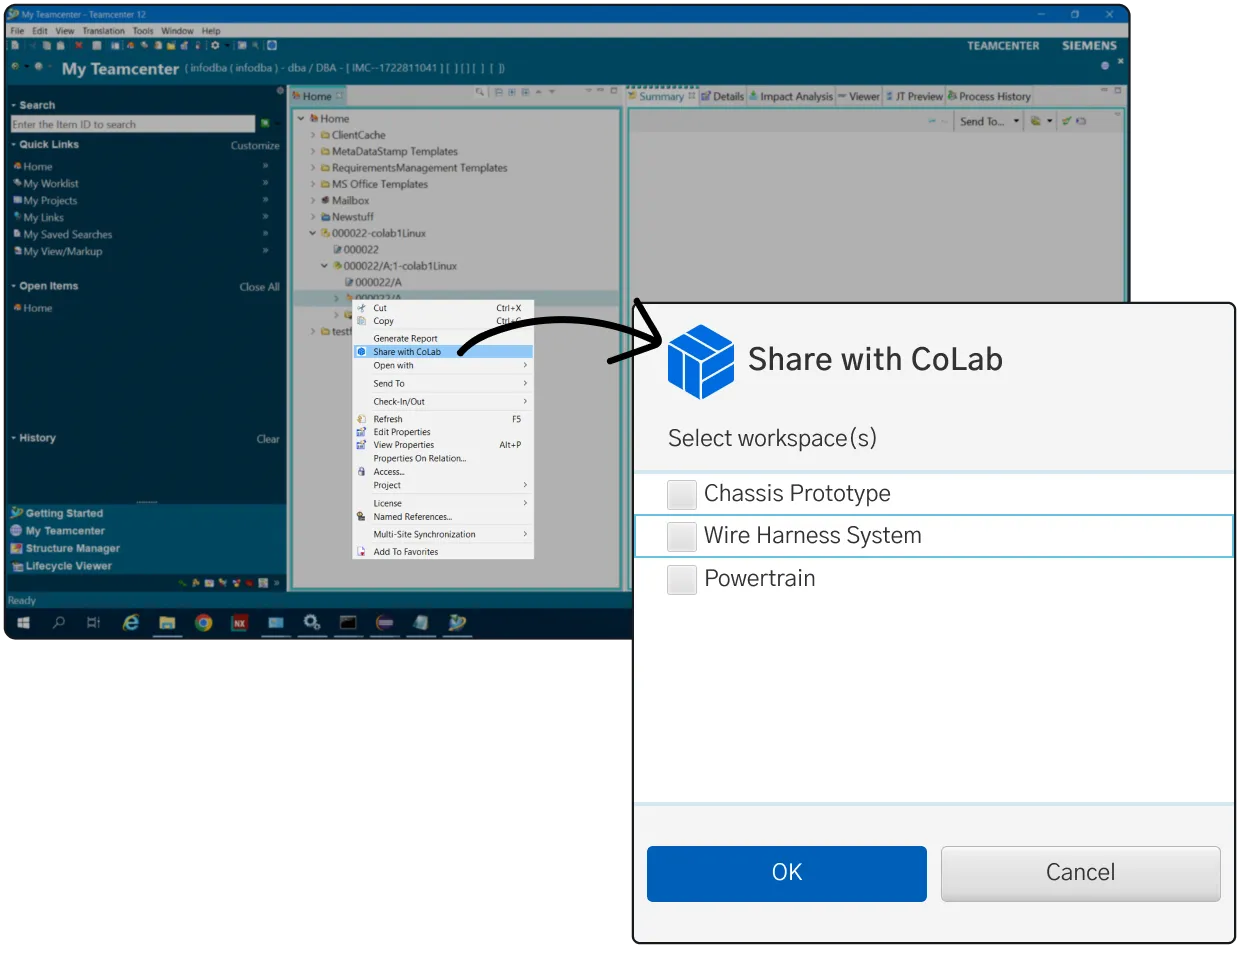Expand the Open with submenu arrow

[x=525, y=365]
